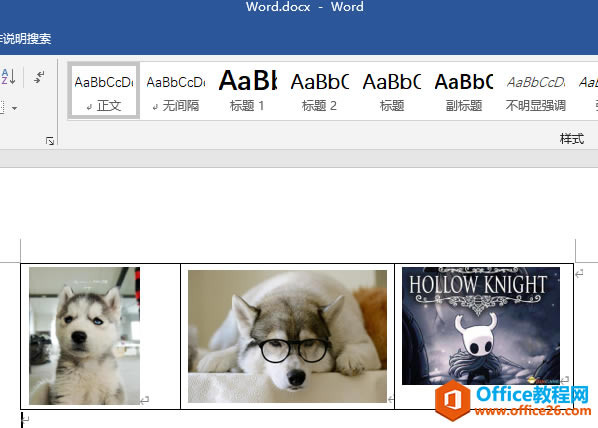Select the Hollow Knight picture
The height and width of the screenshot is (428, 598).
[481, 325]
